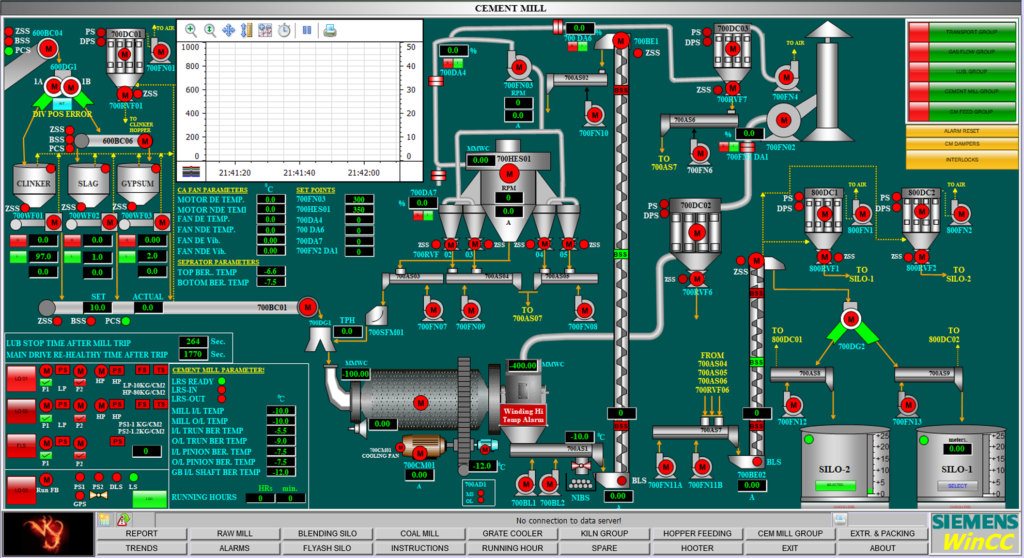Click the colored trend legend icon below chart
This screenshot has width=1024, height=558.
191,172
